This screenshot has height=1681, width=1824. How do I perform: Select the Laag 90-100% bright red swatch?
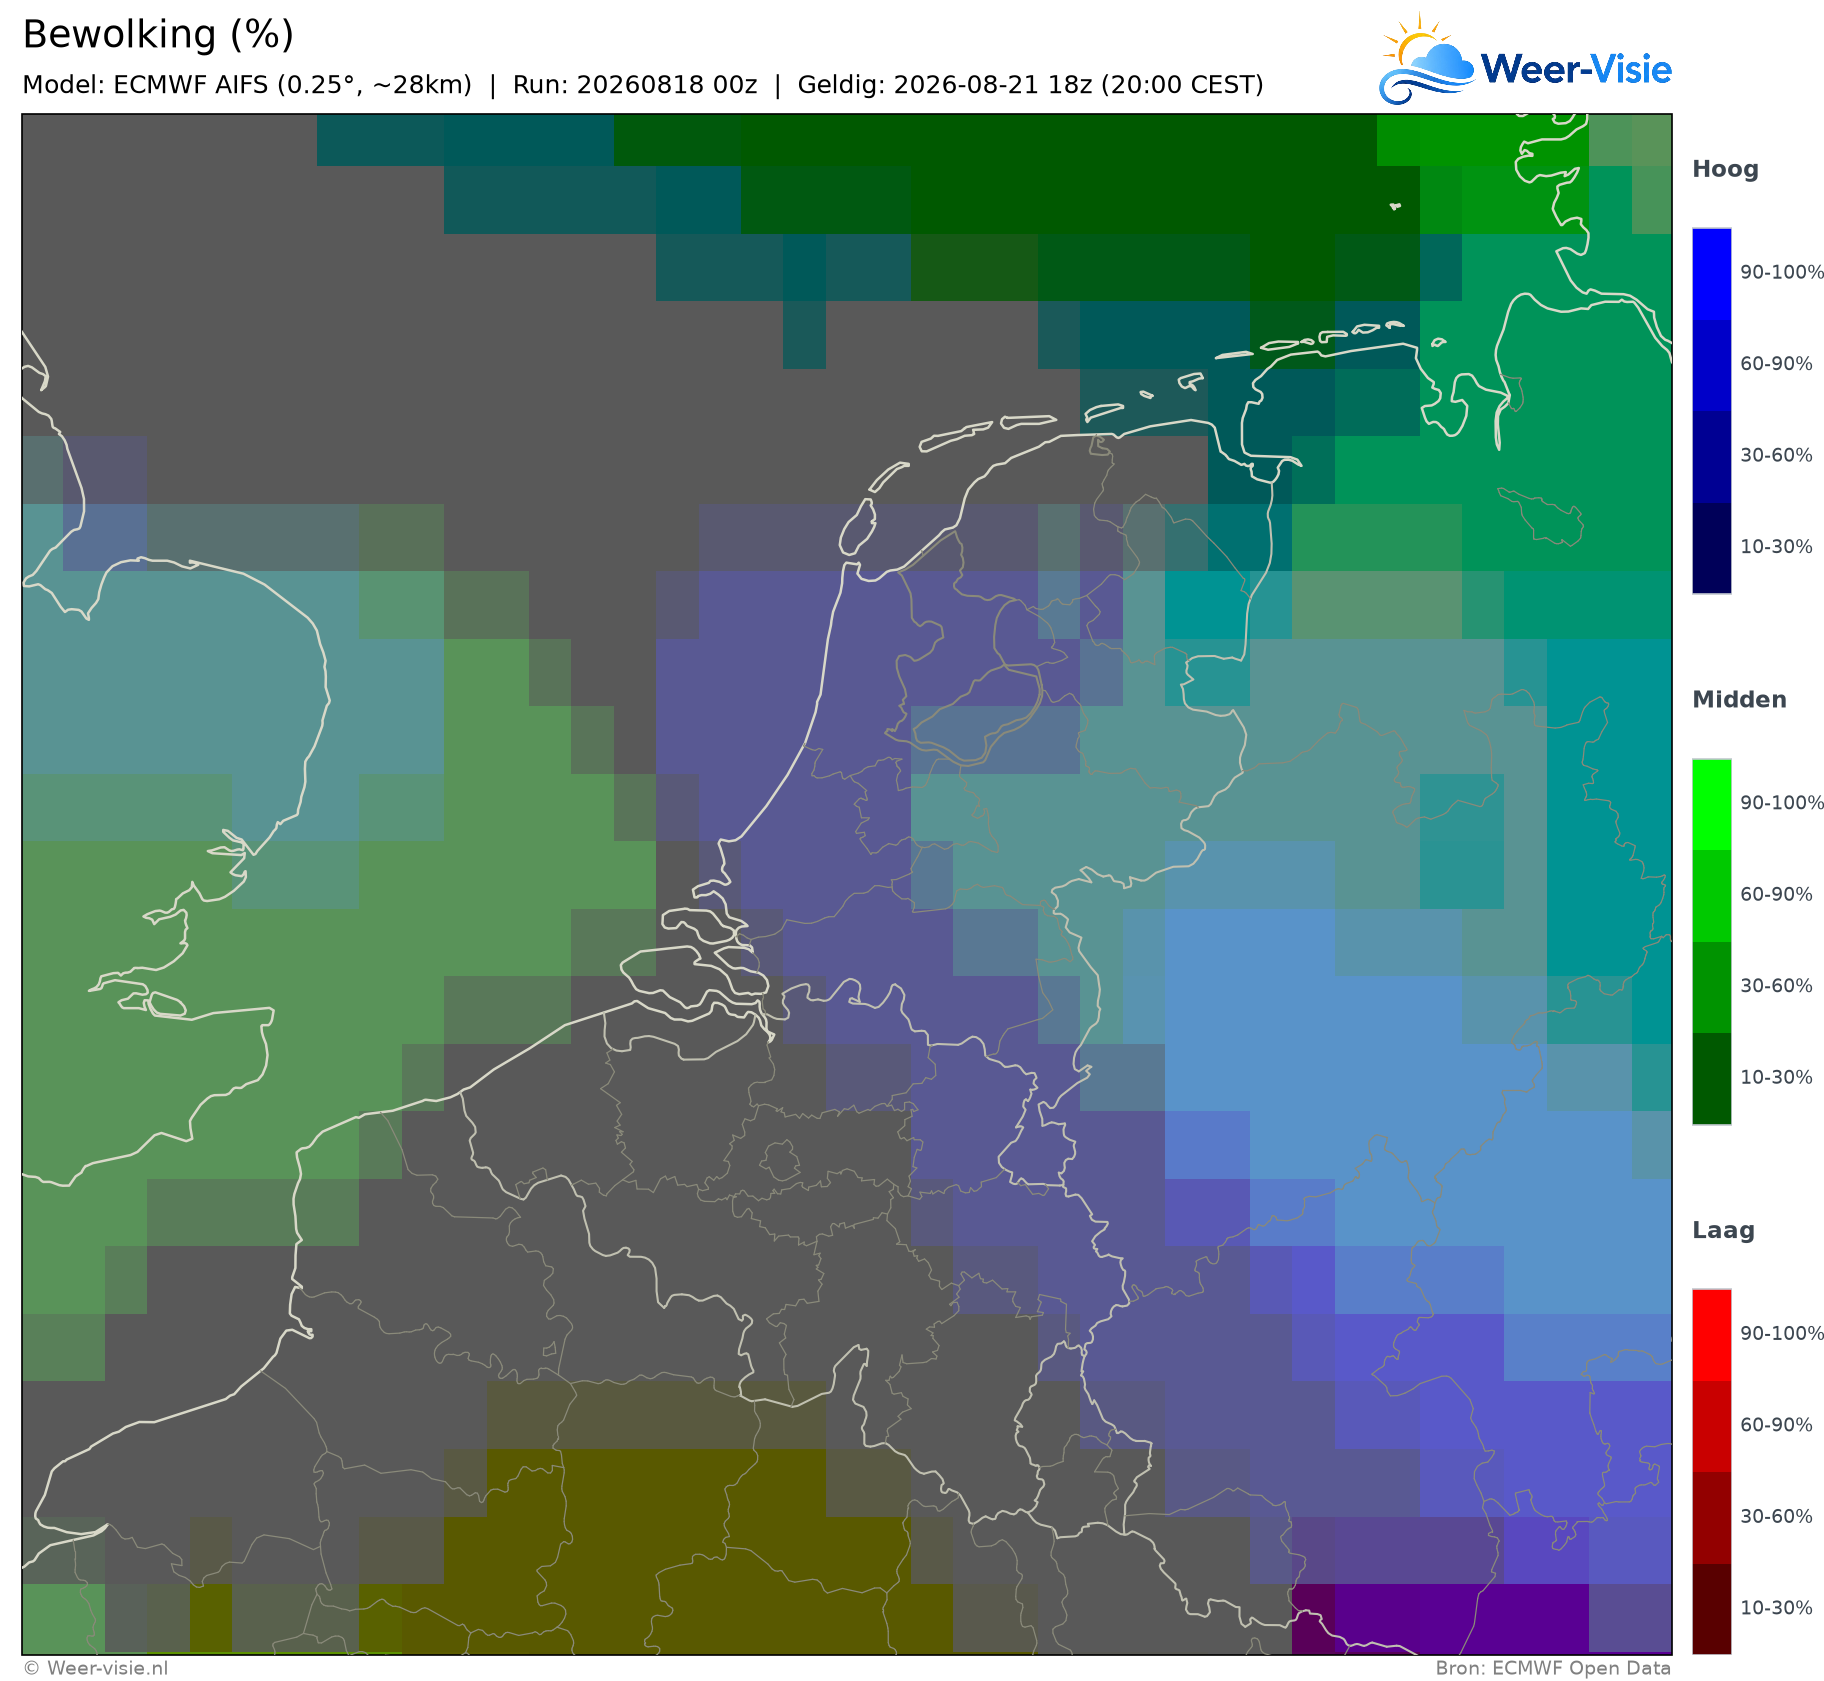(1711, 1335)
